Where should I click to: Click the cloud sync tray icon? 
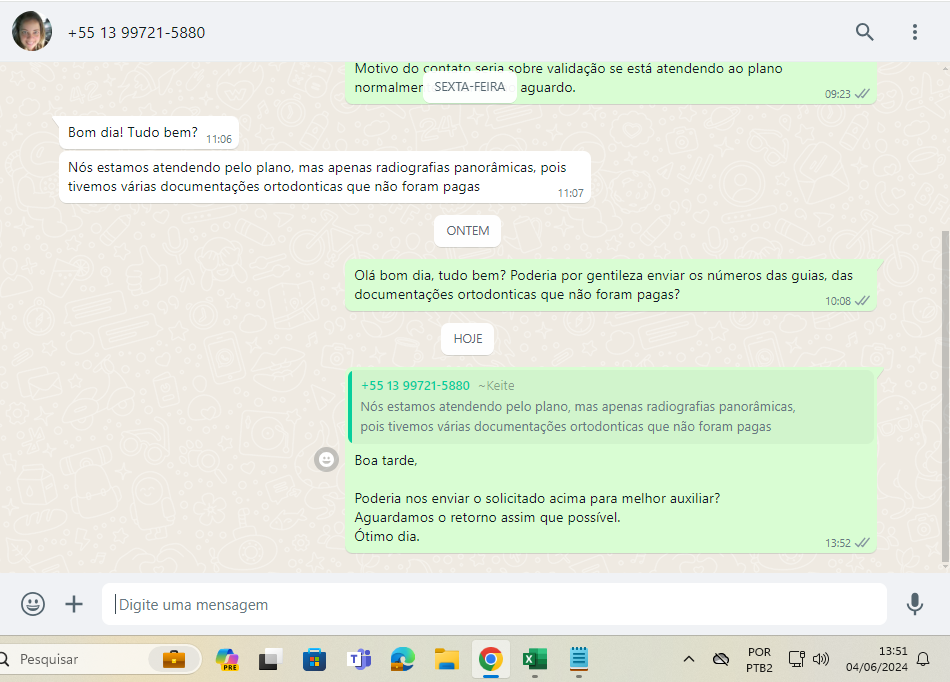click(x=720, y=659)
